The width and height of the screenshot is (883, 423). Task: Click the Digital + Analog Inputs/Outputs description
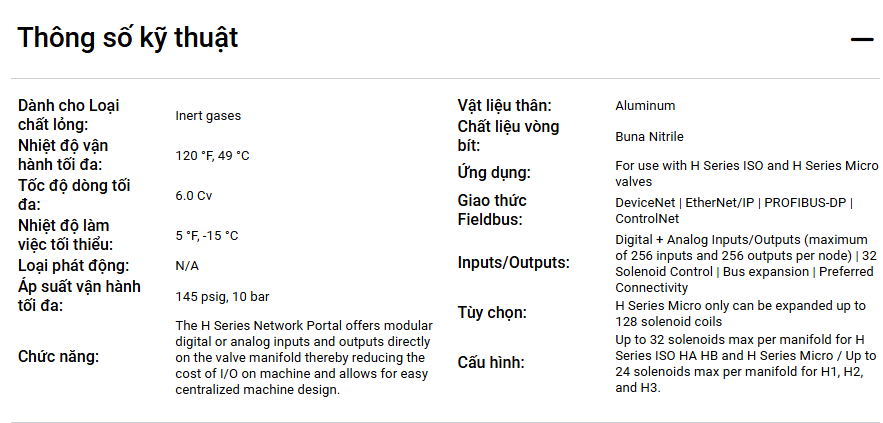(x=746, y=263)
